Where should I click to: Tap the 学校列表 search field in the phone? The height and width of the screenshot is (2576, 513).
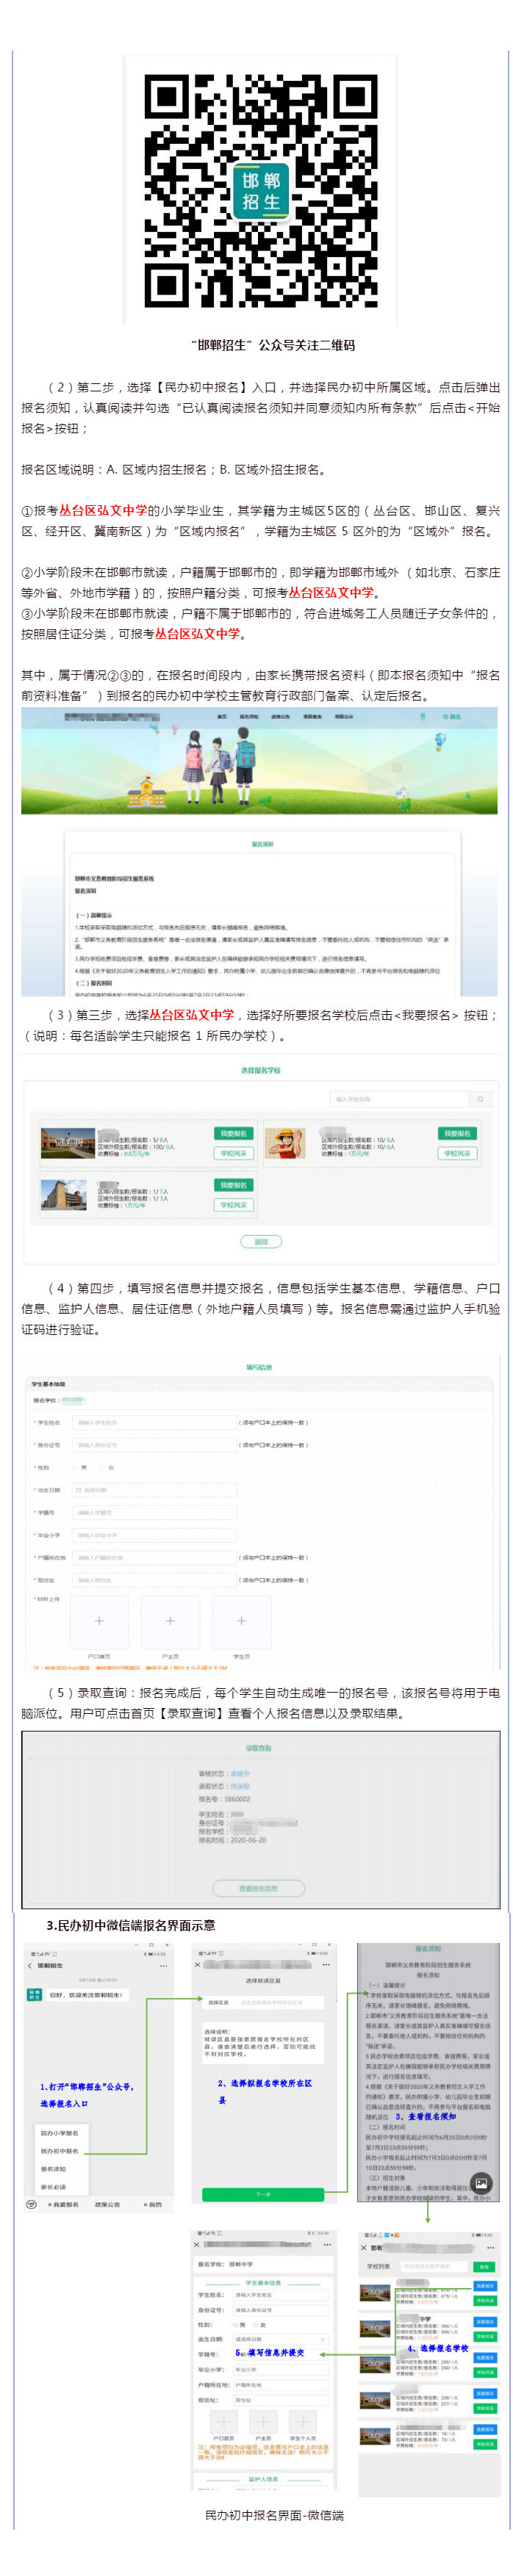pos(434,2266)
